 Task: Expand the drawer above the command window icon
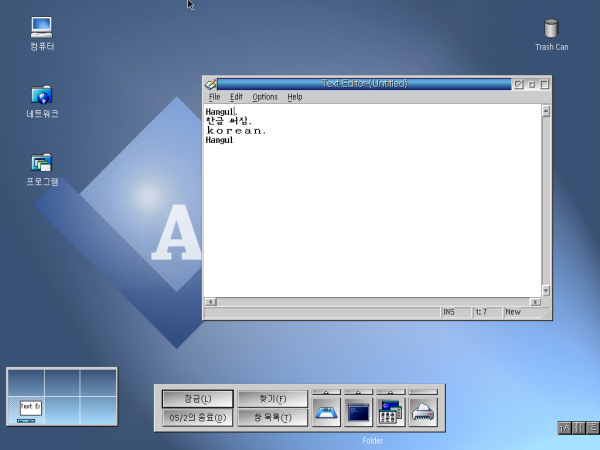coord(358,391)
